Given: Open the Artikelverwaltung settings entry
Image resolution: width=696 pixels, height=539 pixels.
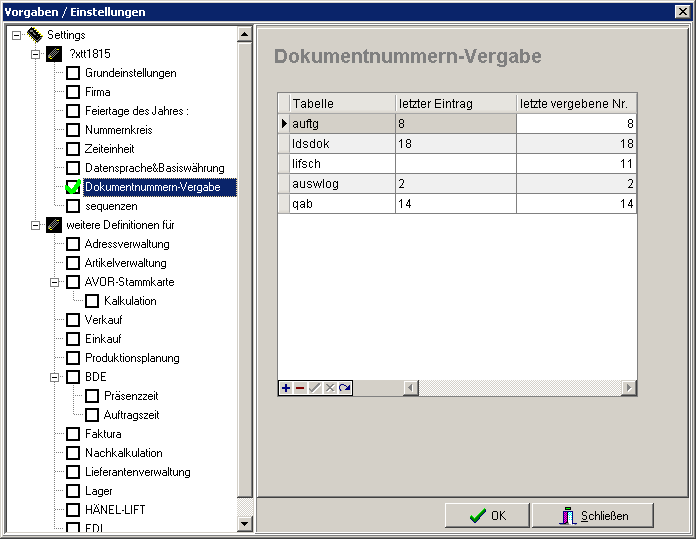Looking at the screenshot, I should [125, 263].
